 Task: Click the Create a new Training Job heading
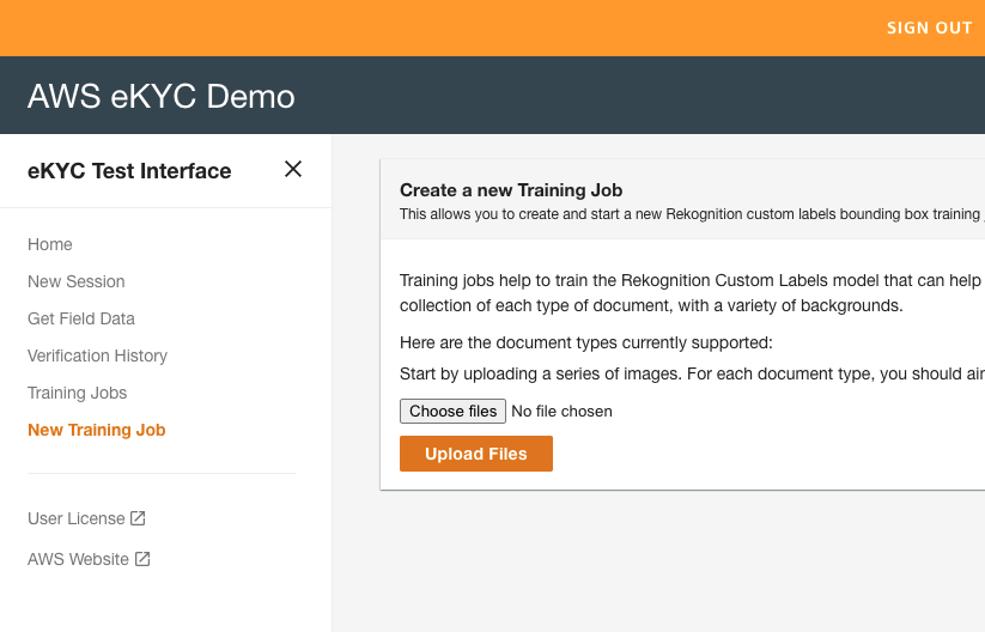[511, 190]
